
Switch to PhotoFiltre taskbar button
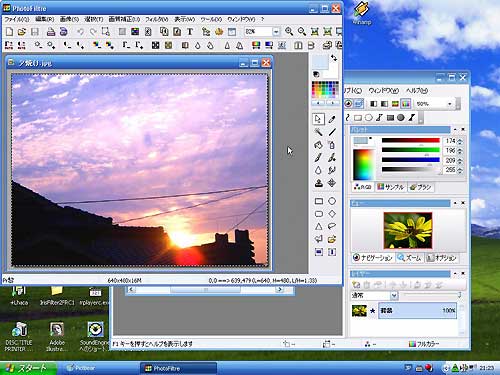(x=178, y=368)
